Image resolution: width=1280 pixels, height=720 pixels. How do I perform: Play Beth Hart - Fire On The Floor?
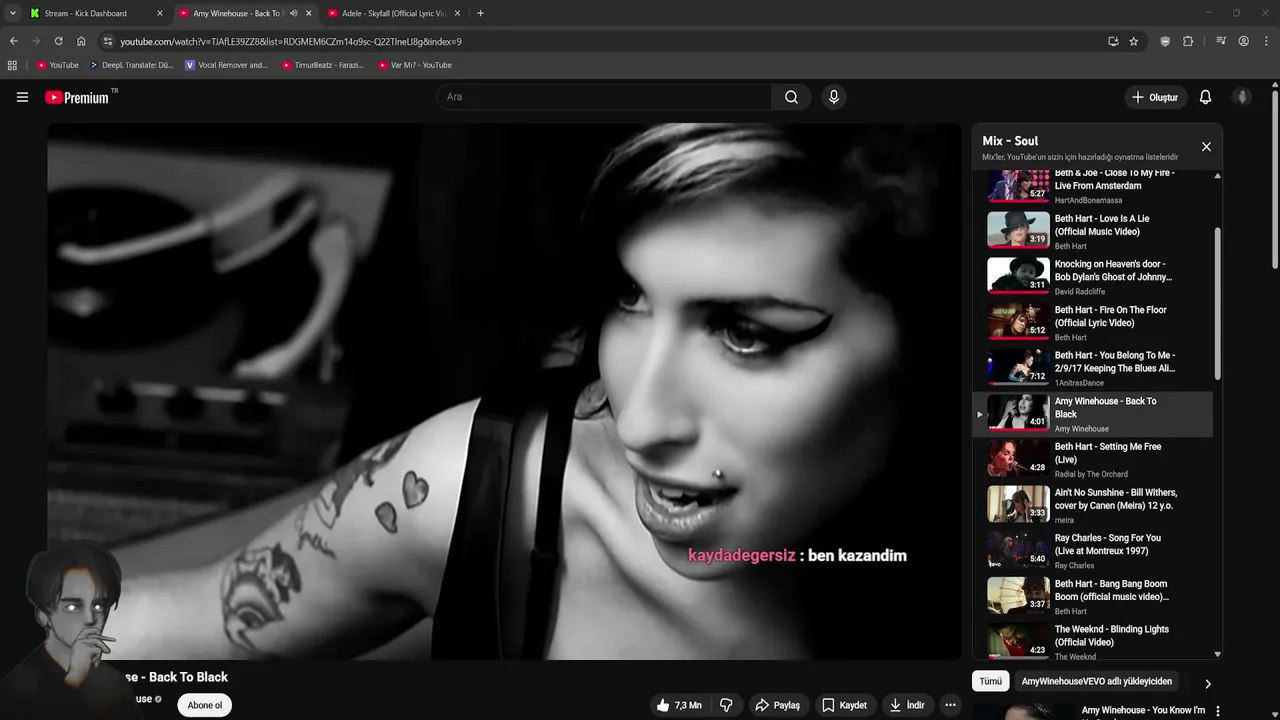click(x=1092, y=323)
